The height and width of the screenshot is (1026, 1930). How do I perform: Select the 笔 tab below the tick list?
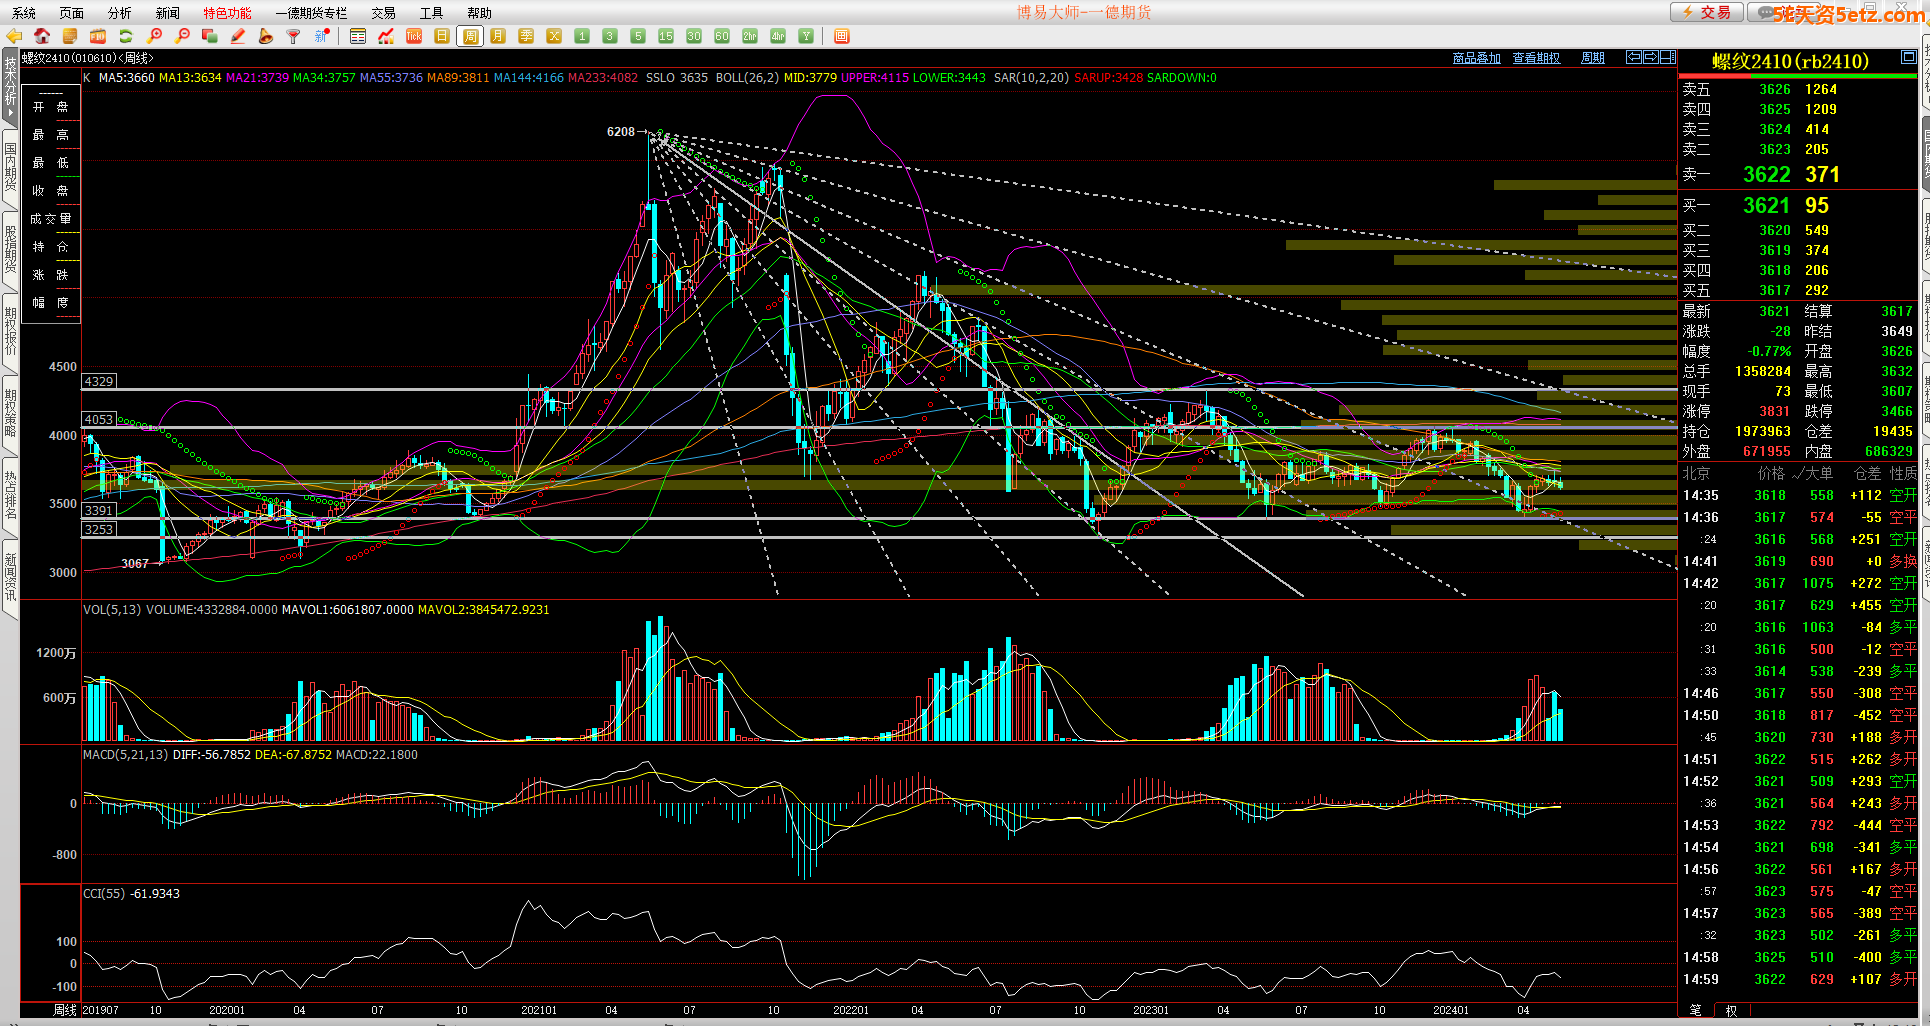(x=1695, y=1010)
